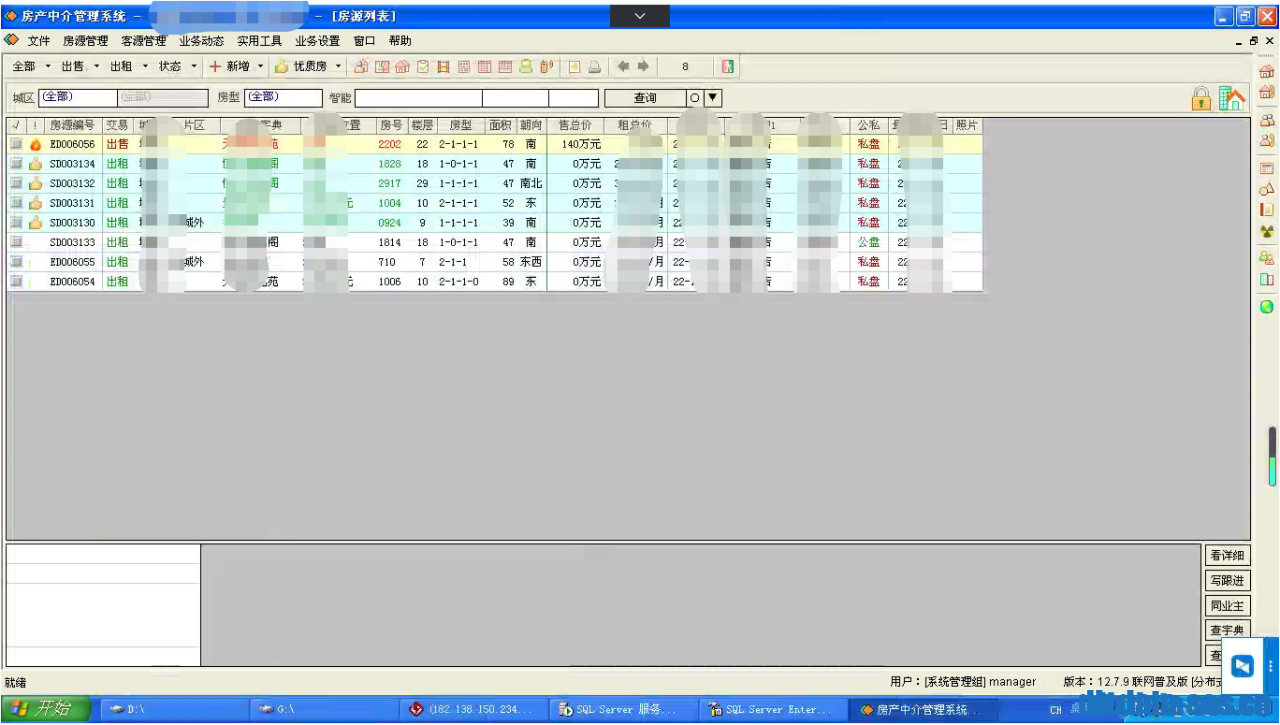Tick the row selector for ED006056
Screen dimensions: 1280x725
click(x=16, y=144)
